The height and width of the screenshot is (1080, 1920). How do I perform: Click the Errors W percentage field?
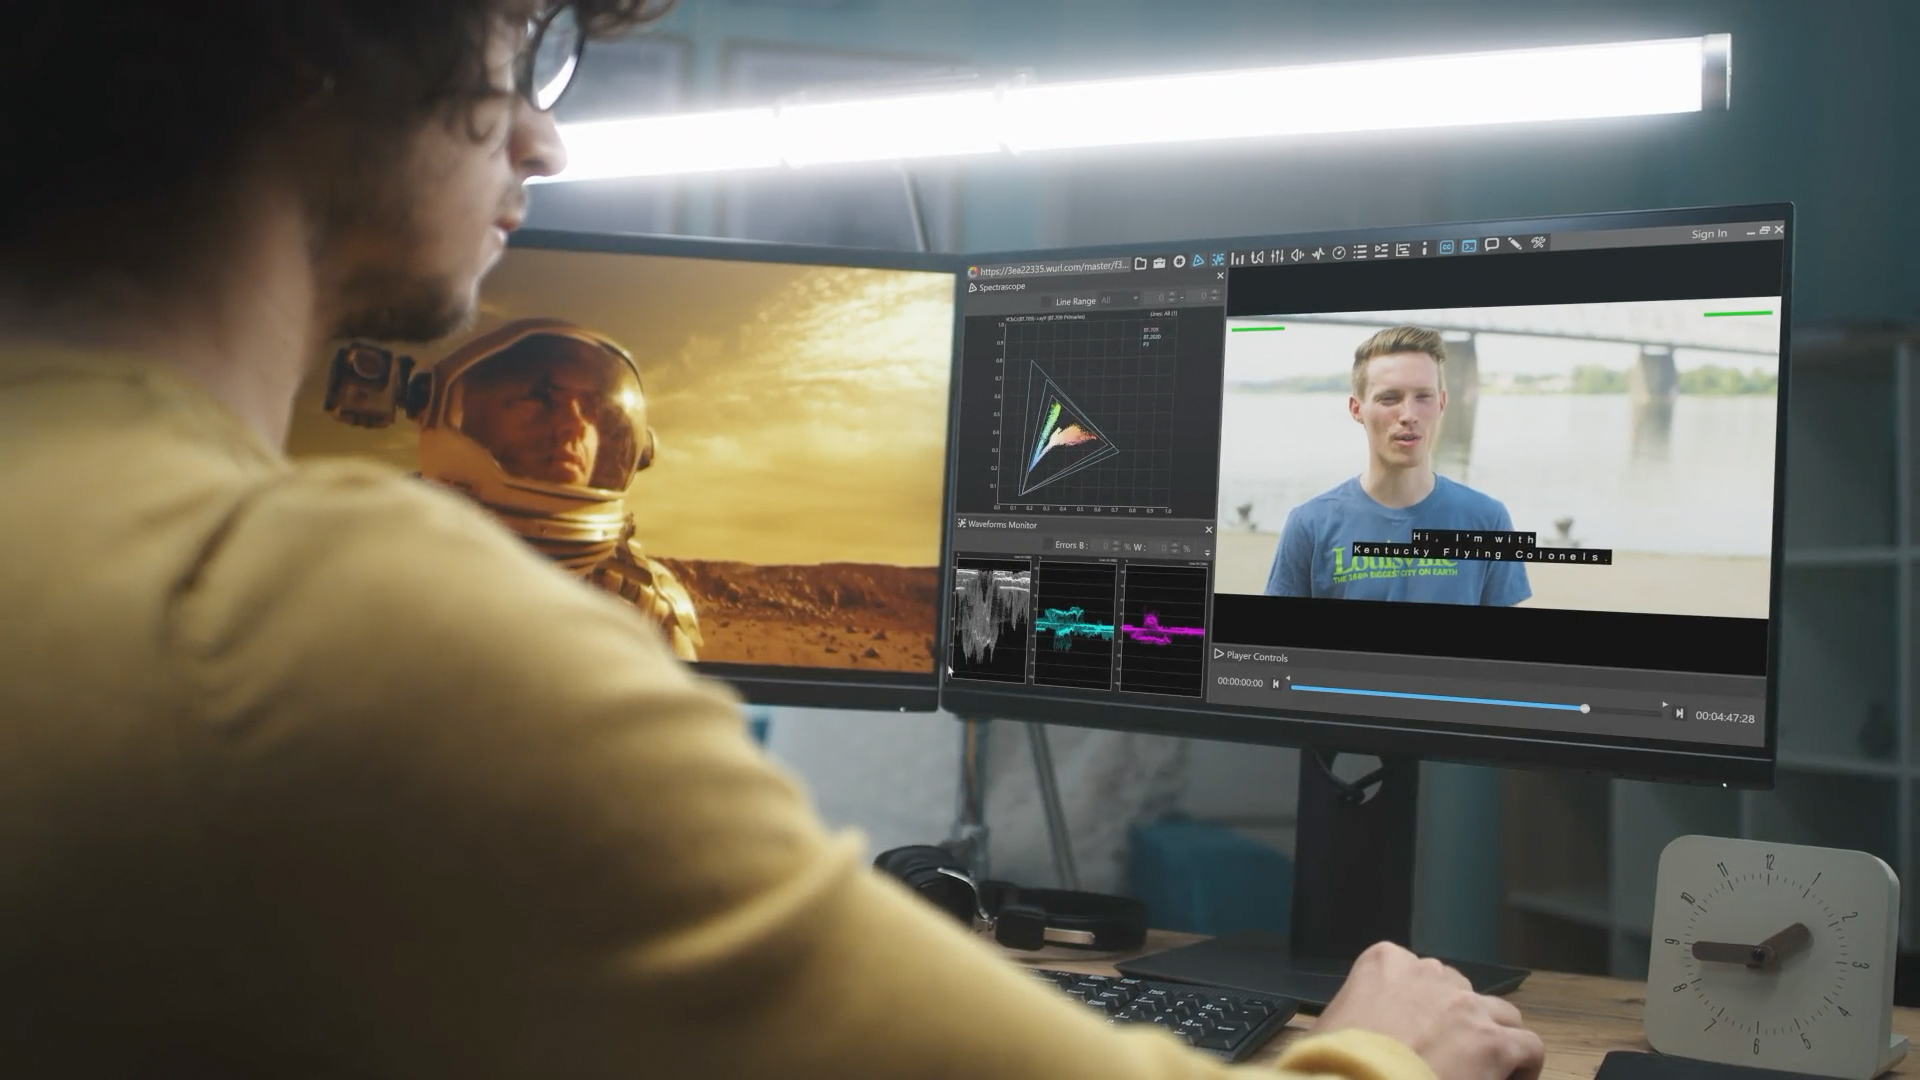(x=1165, y=548)
